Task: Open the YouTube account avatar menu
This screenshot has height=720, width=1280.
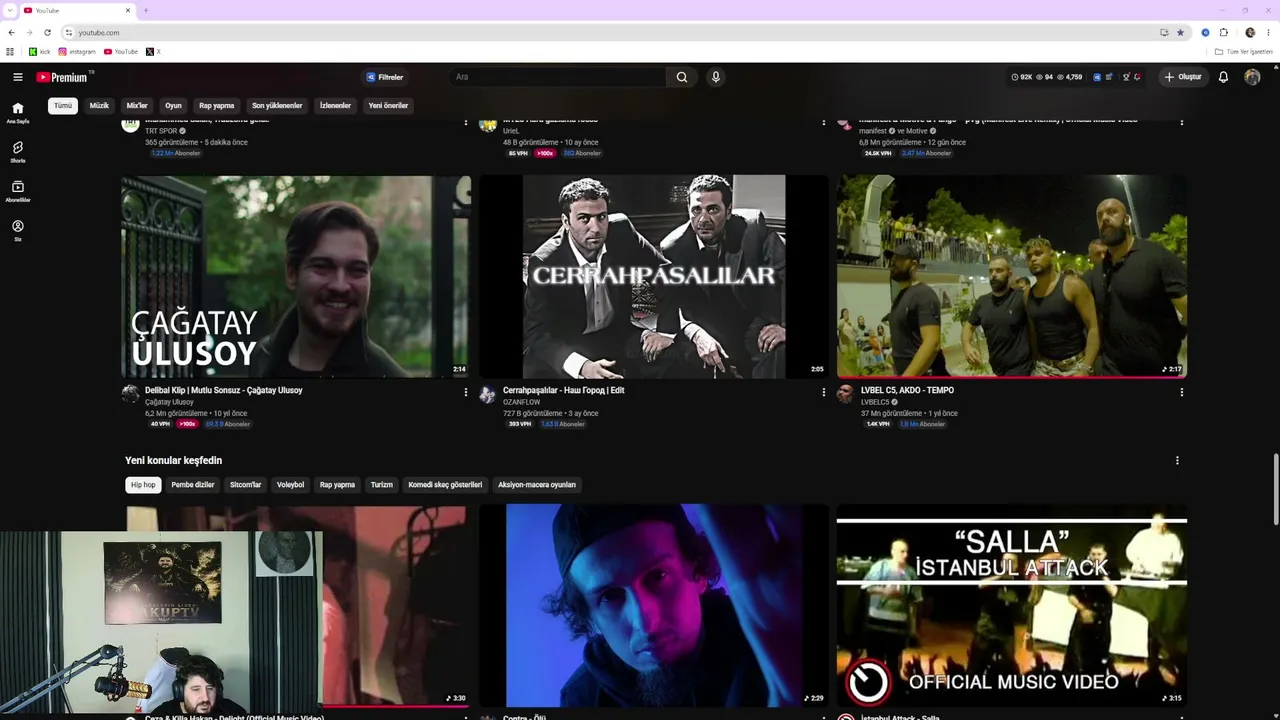Action: [1252, 77]
